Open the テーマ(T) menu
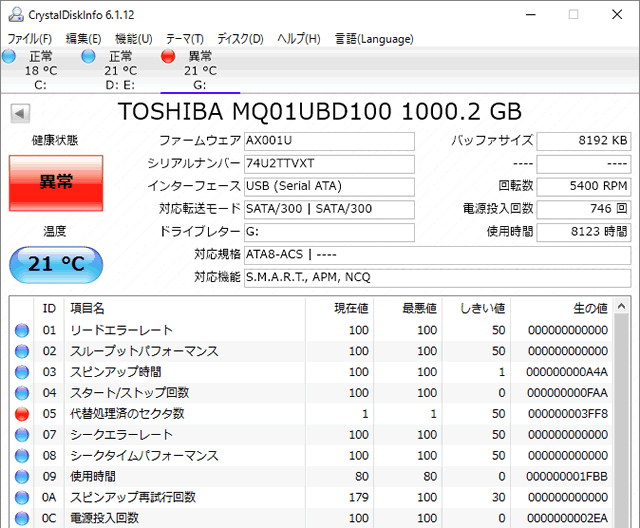640x528 pixels. pos(184,39)
